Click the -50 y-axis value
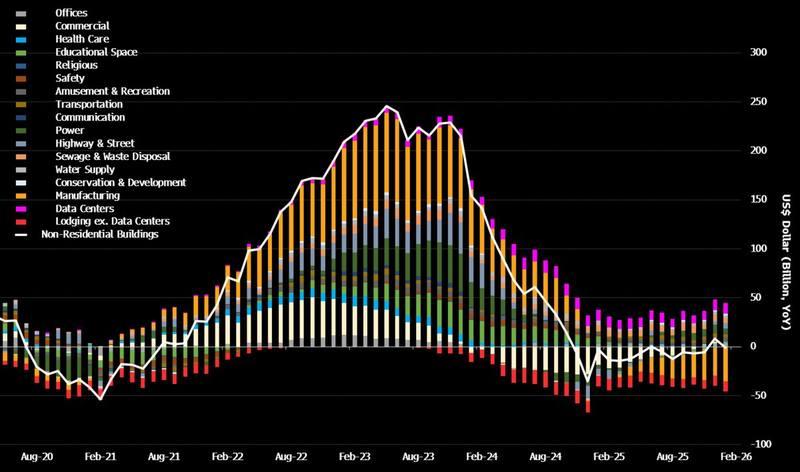Screen dimensions: 800x472 pyautogui.click(x=758, y=395)
